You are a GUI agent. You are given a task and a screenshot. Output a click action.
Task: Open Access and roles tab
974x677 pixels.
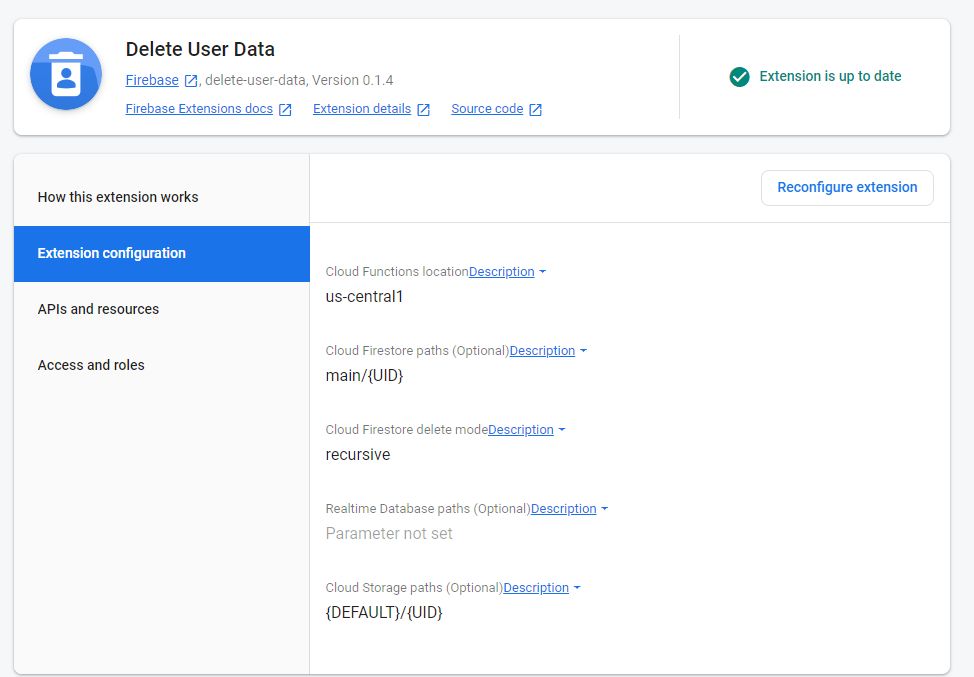pyautogui.click(x=162, y=365)
